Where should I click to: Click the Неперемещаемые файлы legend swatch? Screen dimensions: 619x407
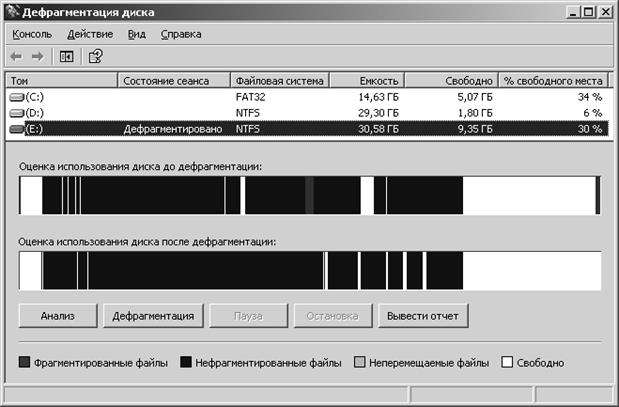(x=360, y=362)
